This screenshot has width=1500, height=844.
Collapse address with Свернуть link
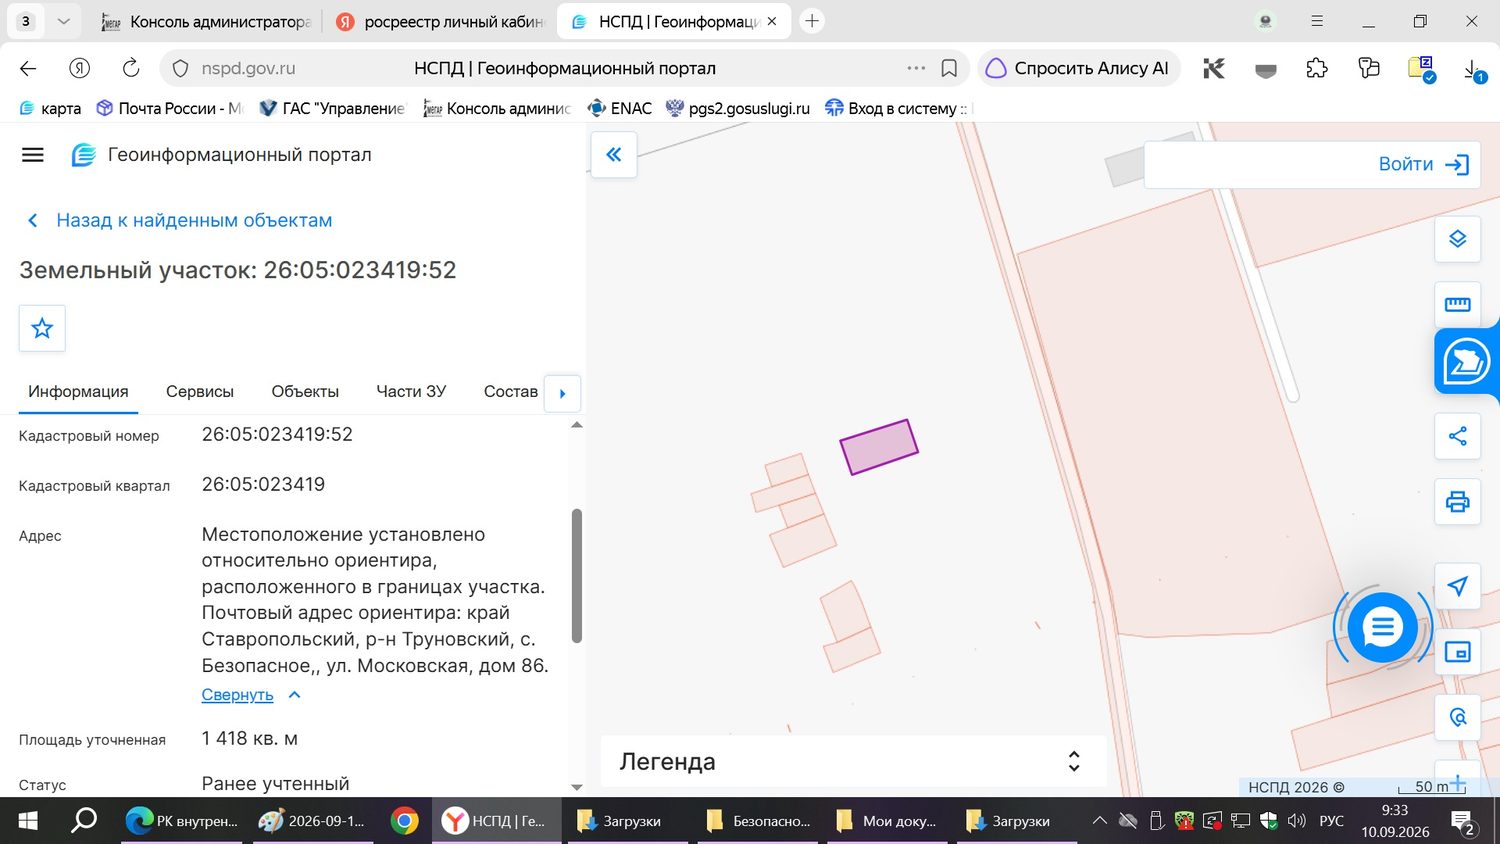[237, 695]
